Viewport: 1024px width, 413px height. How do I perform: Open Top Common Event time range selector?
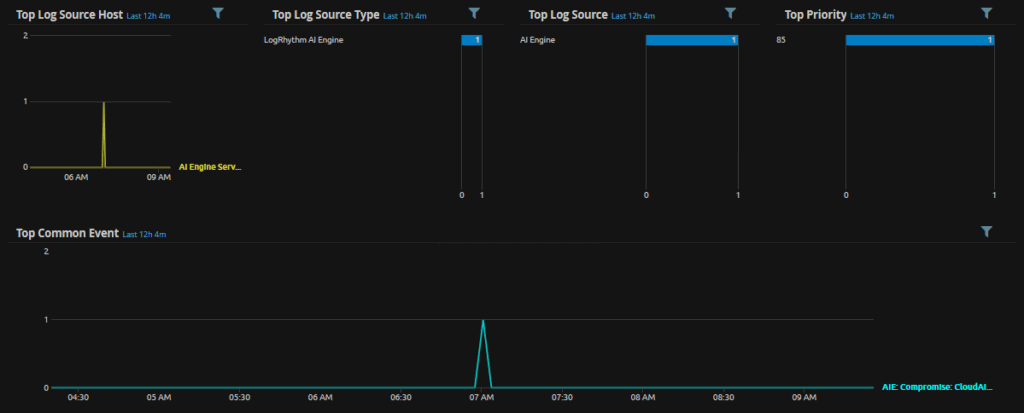[144, 234]
